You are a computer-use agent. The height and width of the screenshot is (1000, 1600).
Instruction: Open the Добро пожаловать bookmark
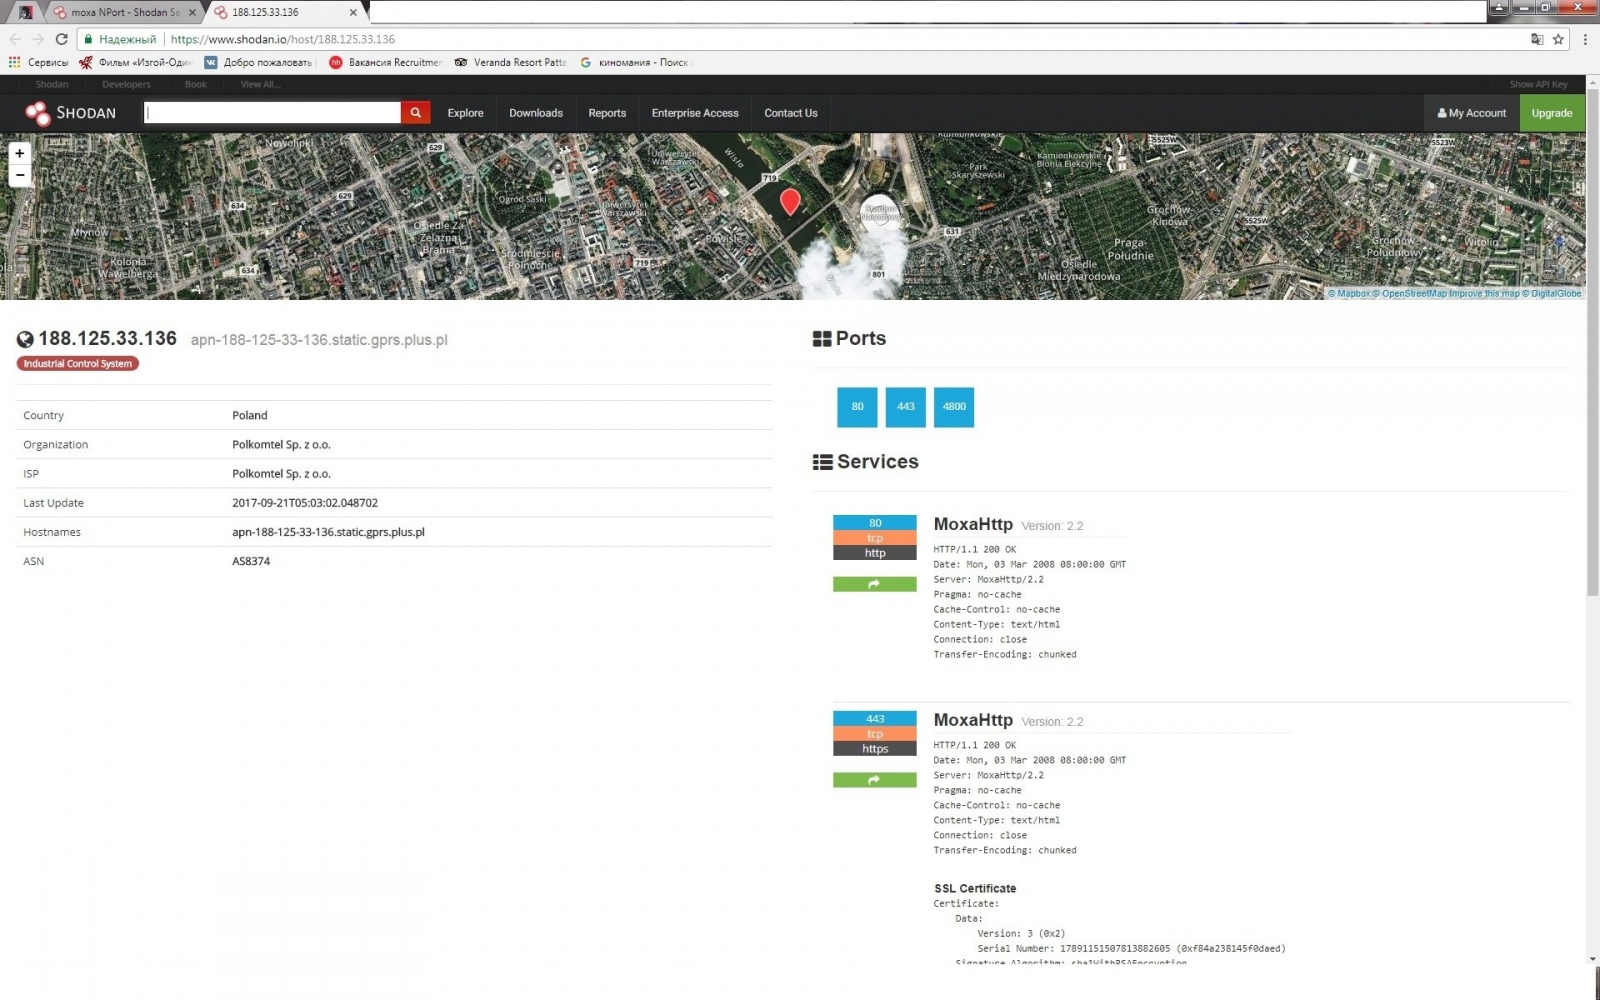coord(259,62)
